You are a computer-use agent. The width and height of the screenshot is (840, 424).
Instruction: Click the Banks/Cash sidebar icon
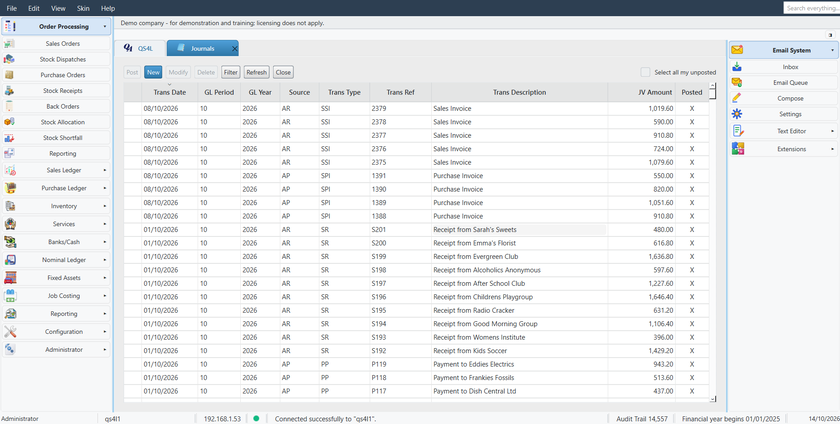[10, 242]
